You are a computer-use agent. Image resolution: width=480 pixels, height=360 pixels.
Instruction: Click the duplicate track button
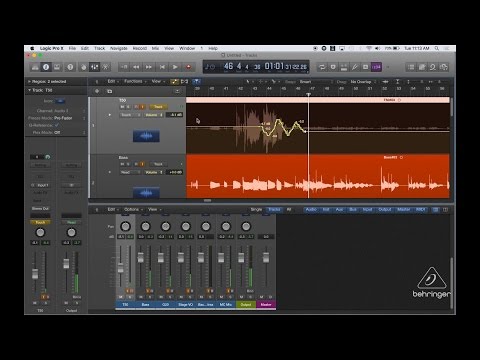pyautogui.click(x=110, y=91)
